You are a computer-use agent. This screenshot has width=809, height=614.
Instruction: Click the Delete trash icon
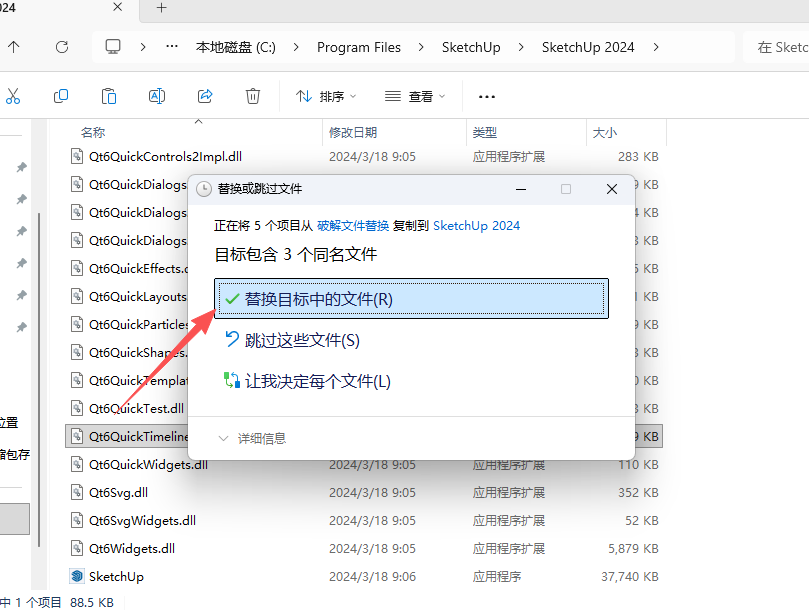coord(252,95)
